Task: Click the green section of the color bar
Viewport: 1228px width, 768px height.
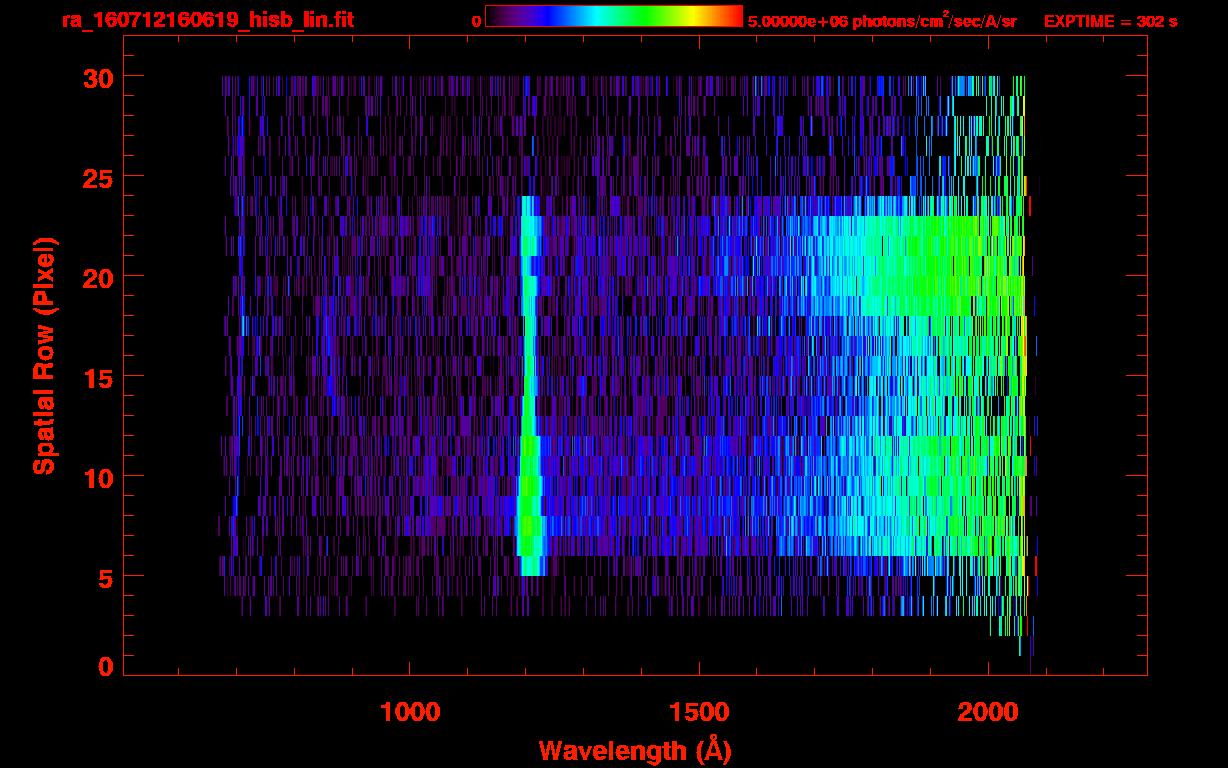Action: pyautogui.click(x=650, y=16)
